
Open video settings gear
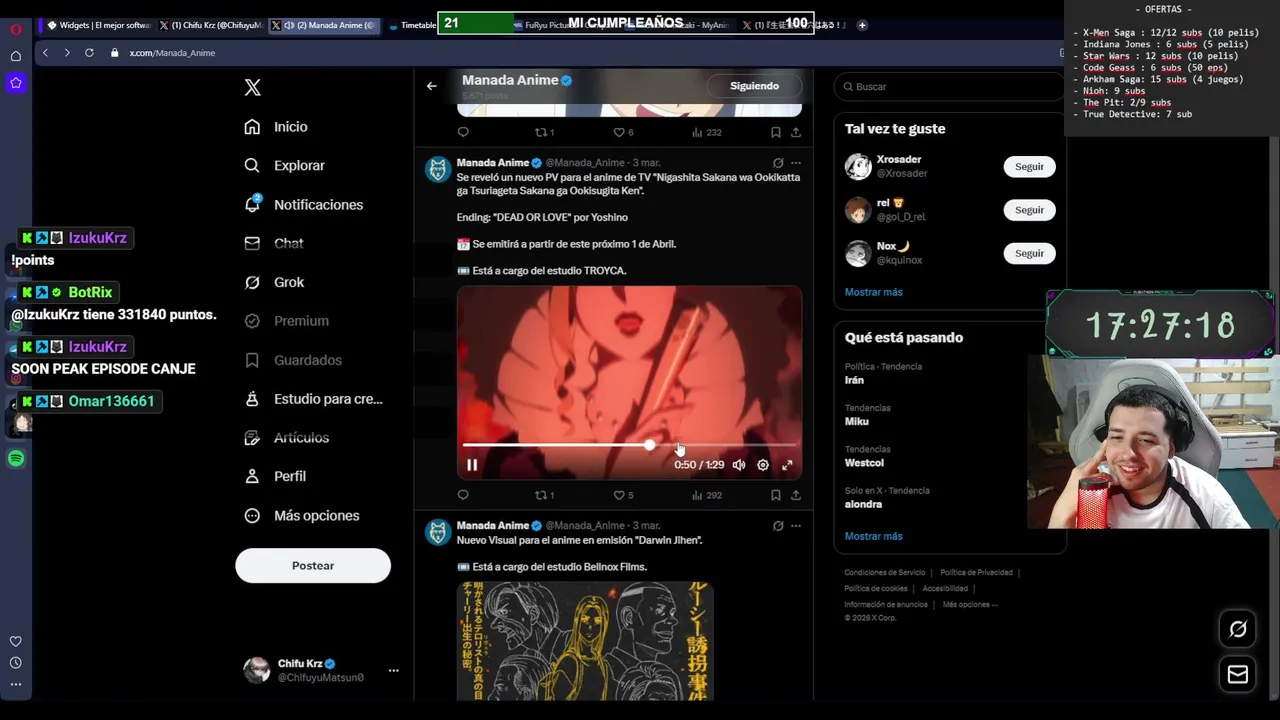[x=763, y=465]
